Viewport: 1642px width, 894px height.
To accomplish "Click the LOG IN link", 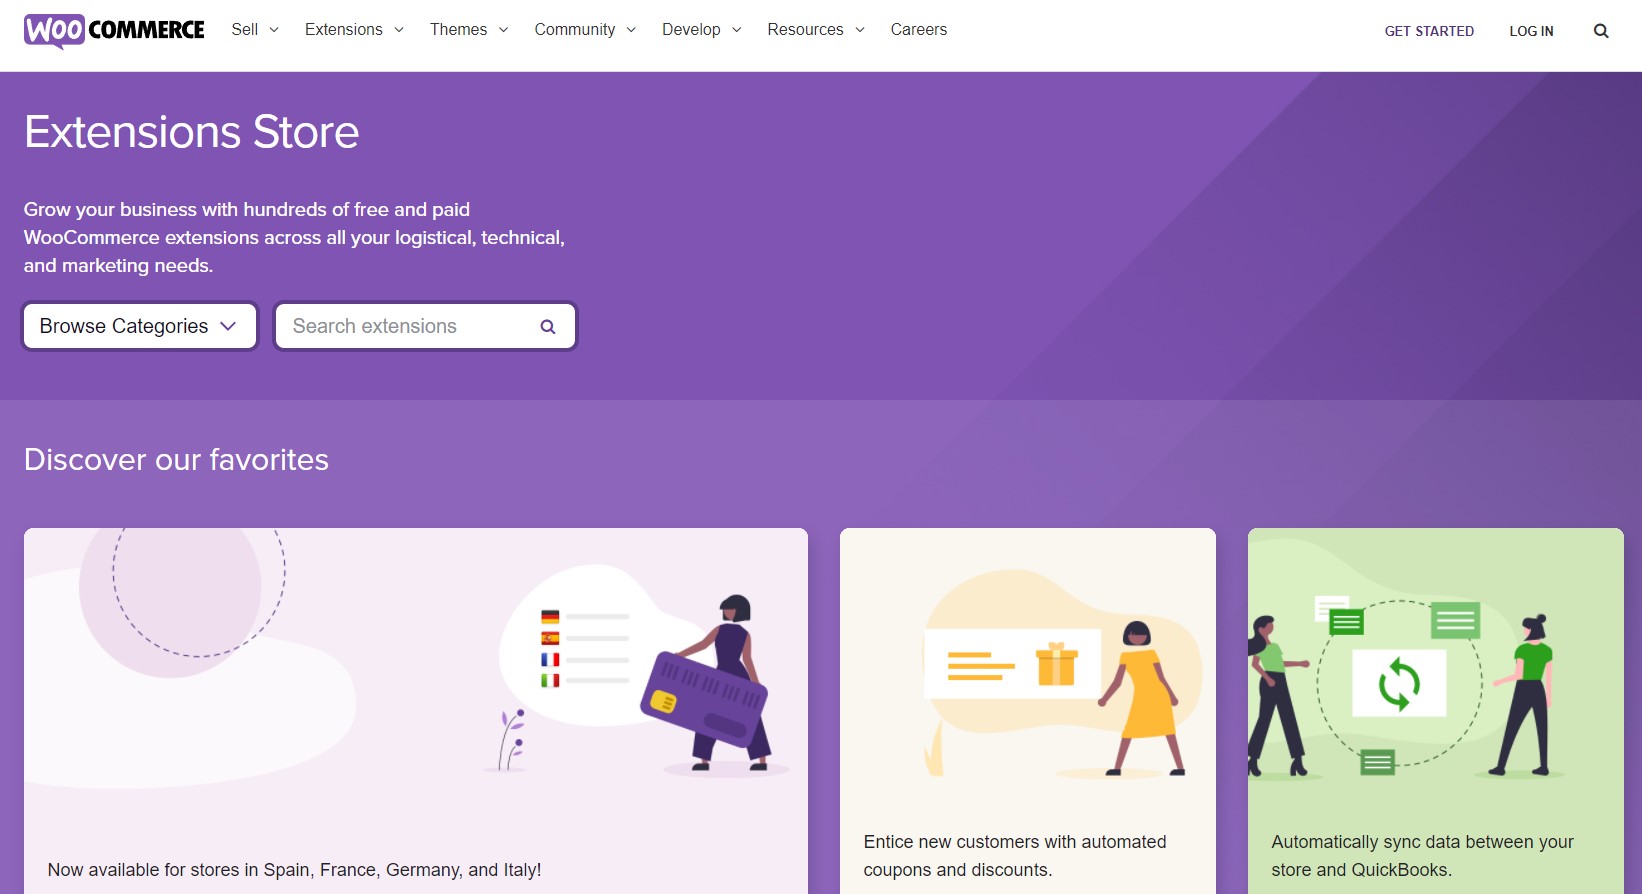I will tap(1531, 31).
